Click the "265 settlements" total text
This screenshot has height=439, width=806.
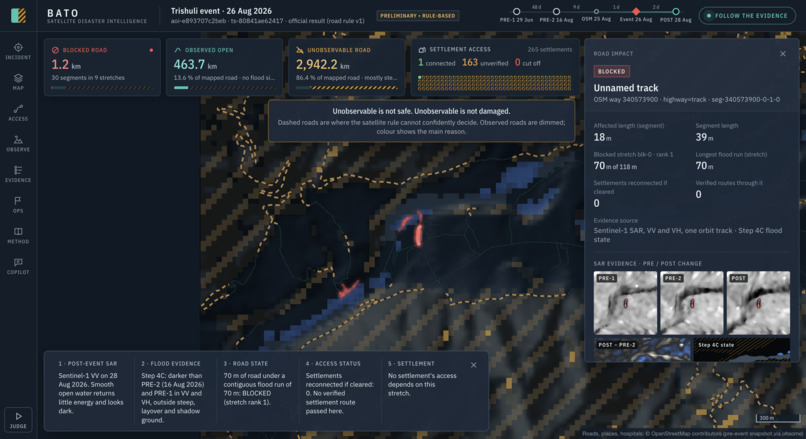pos(549,50)
